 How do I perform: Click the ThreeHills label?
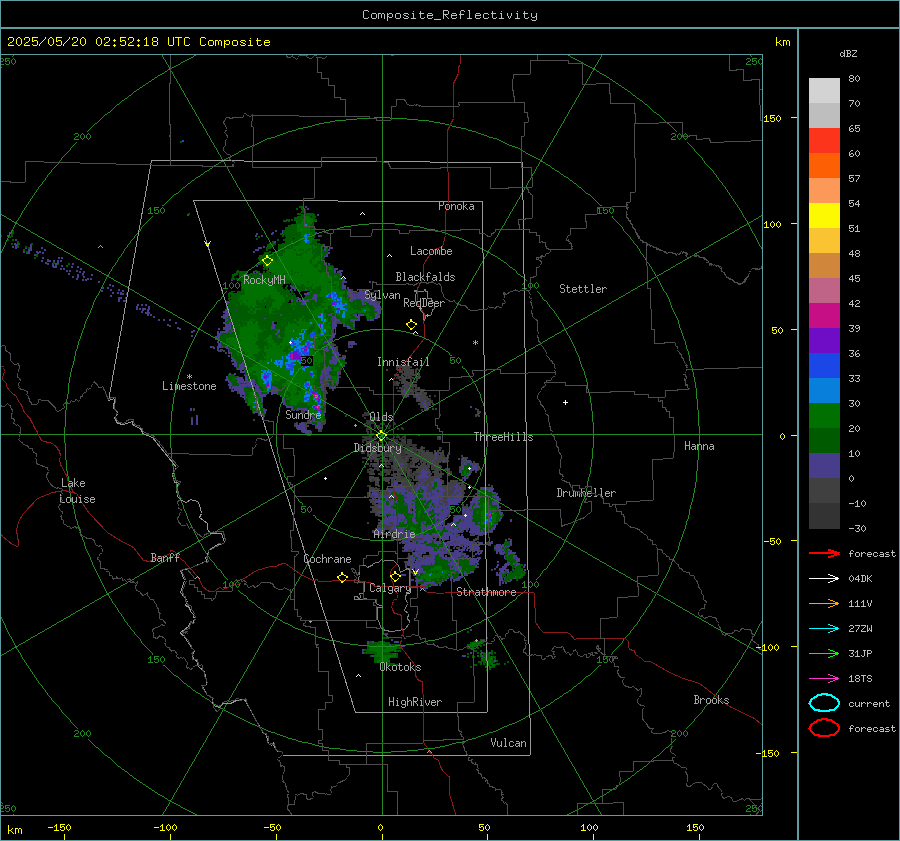[x=503, y=437]
